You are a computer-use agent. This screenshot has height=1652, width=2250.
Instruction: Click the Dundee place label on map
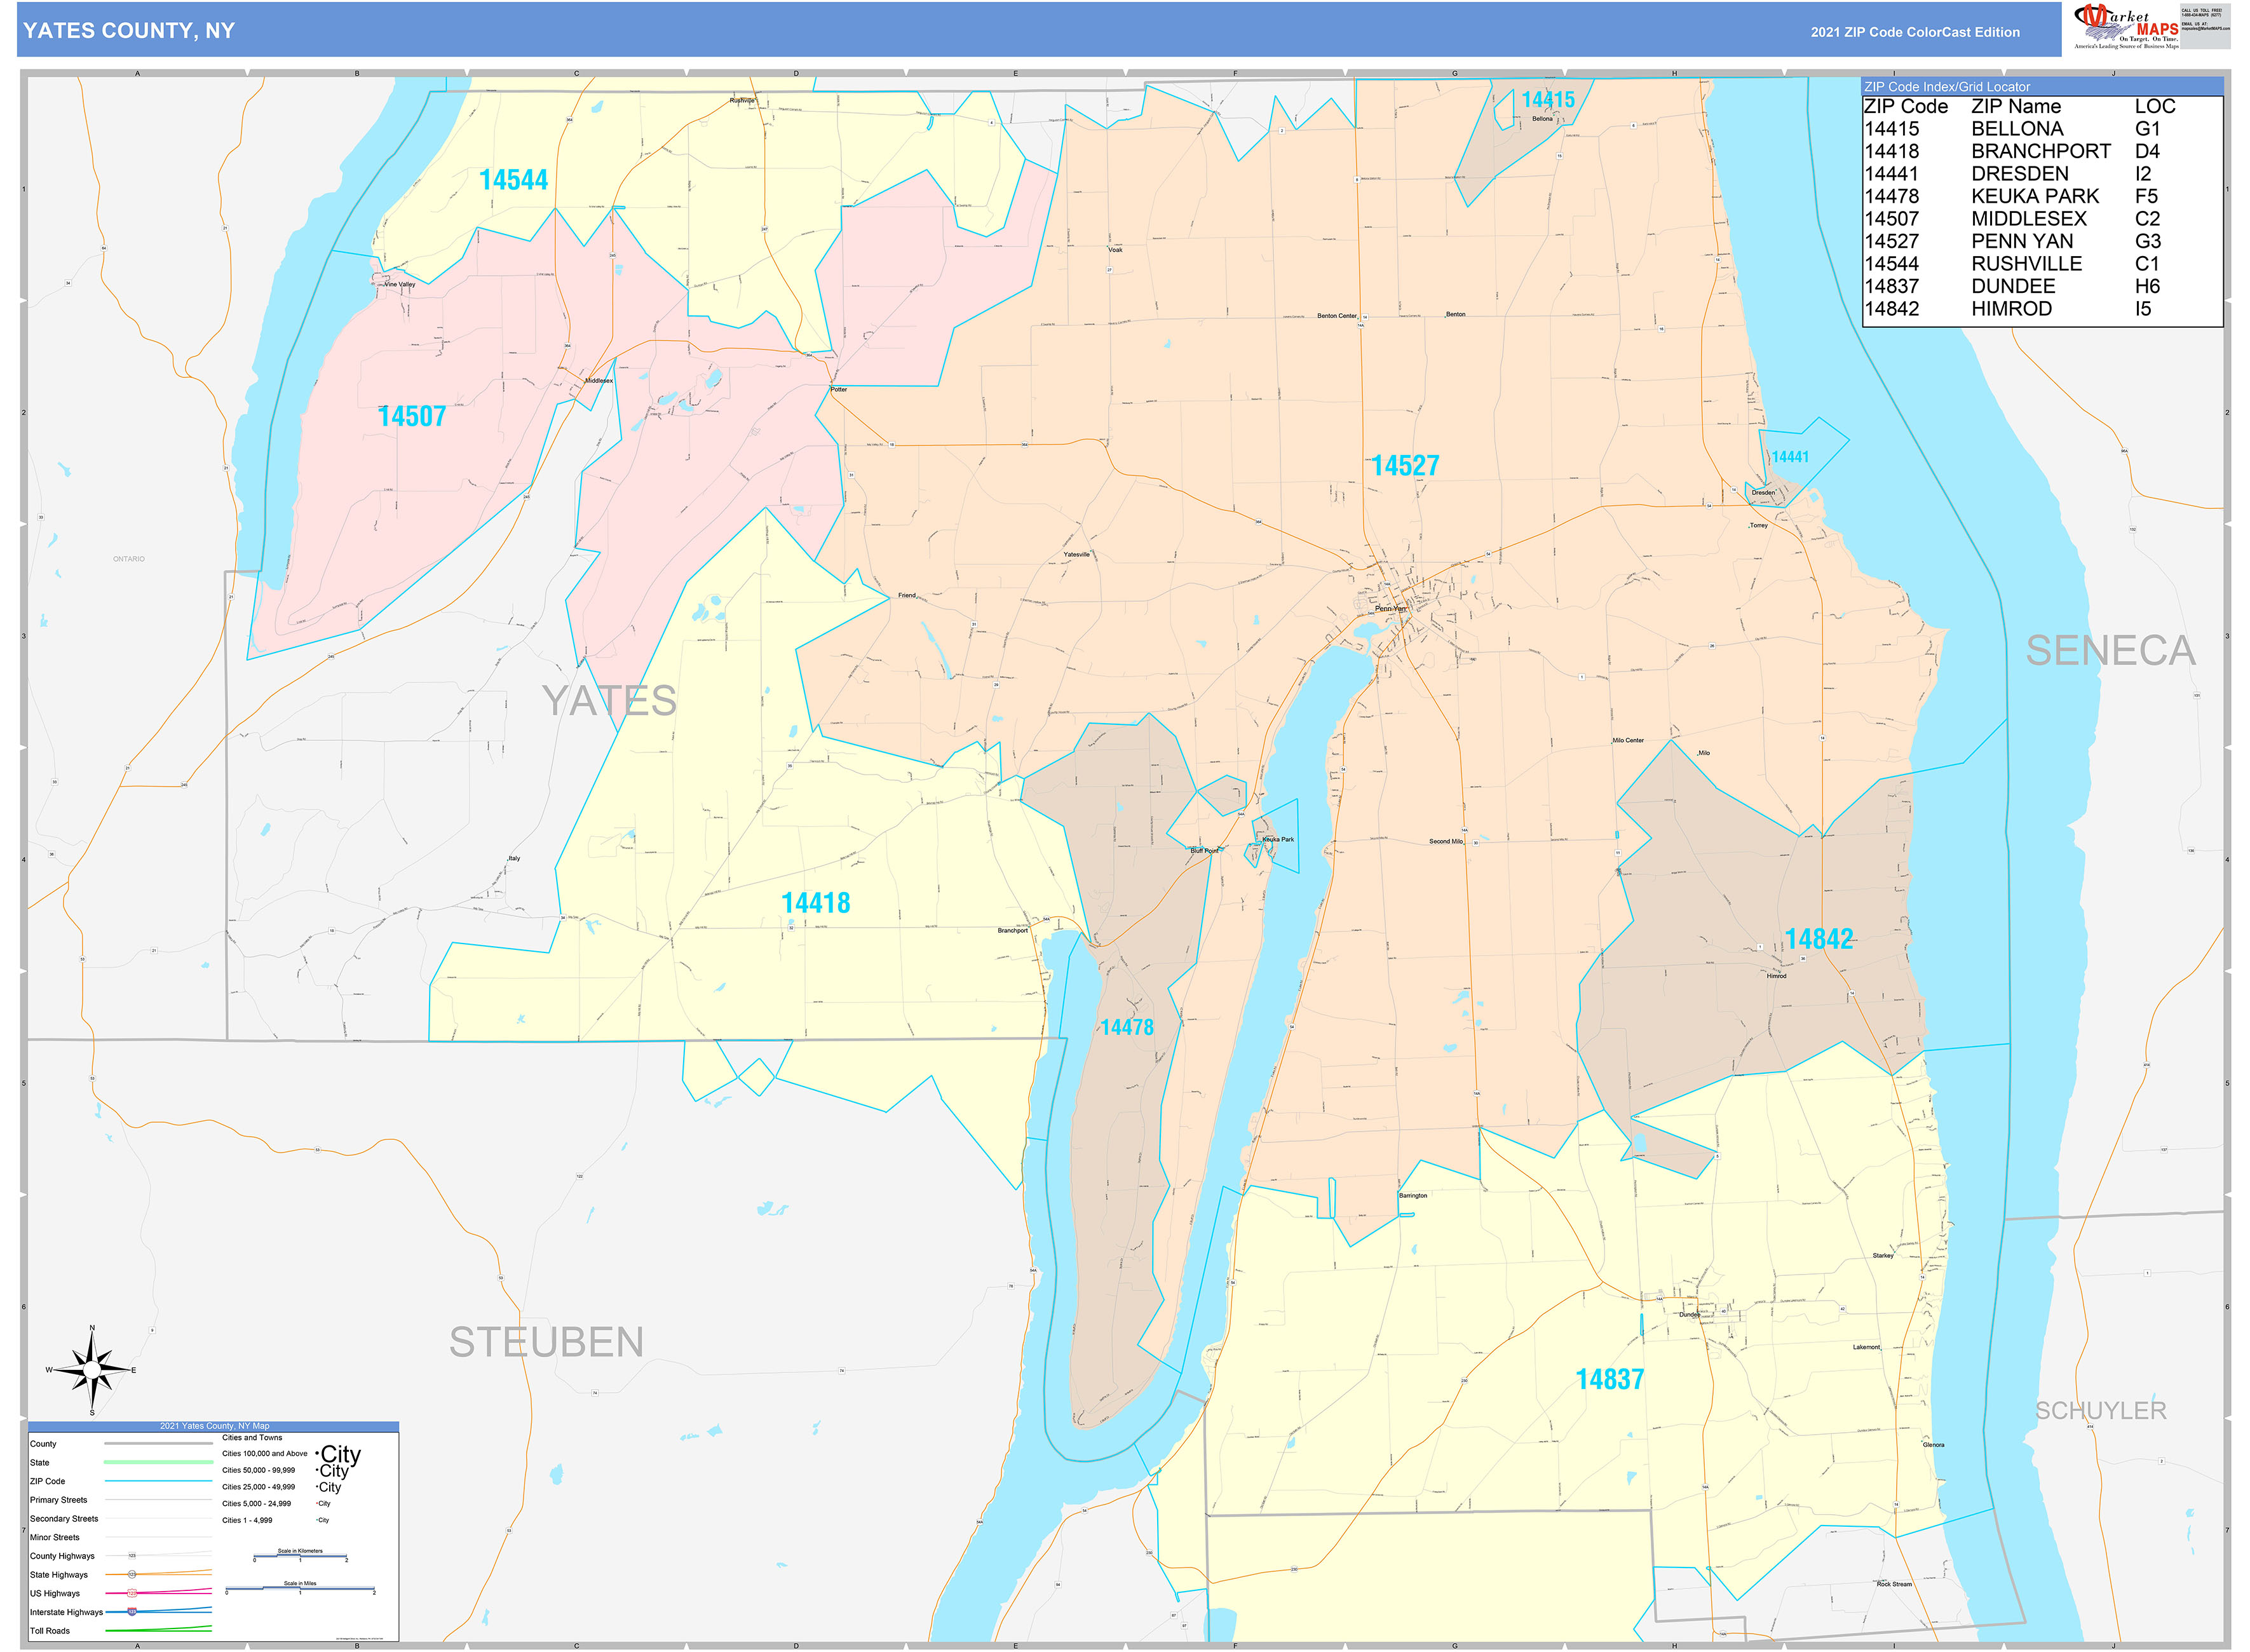click(1689, 1315)
